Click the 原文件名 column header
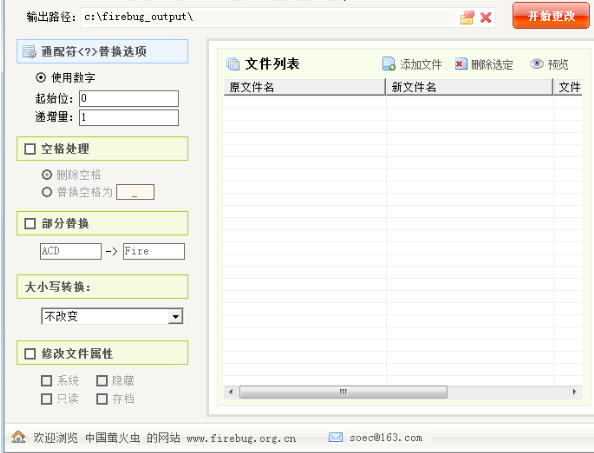The width and height of the screenshot is (594, 453). coord(305,87)
